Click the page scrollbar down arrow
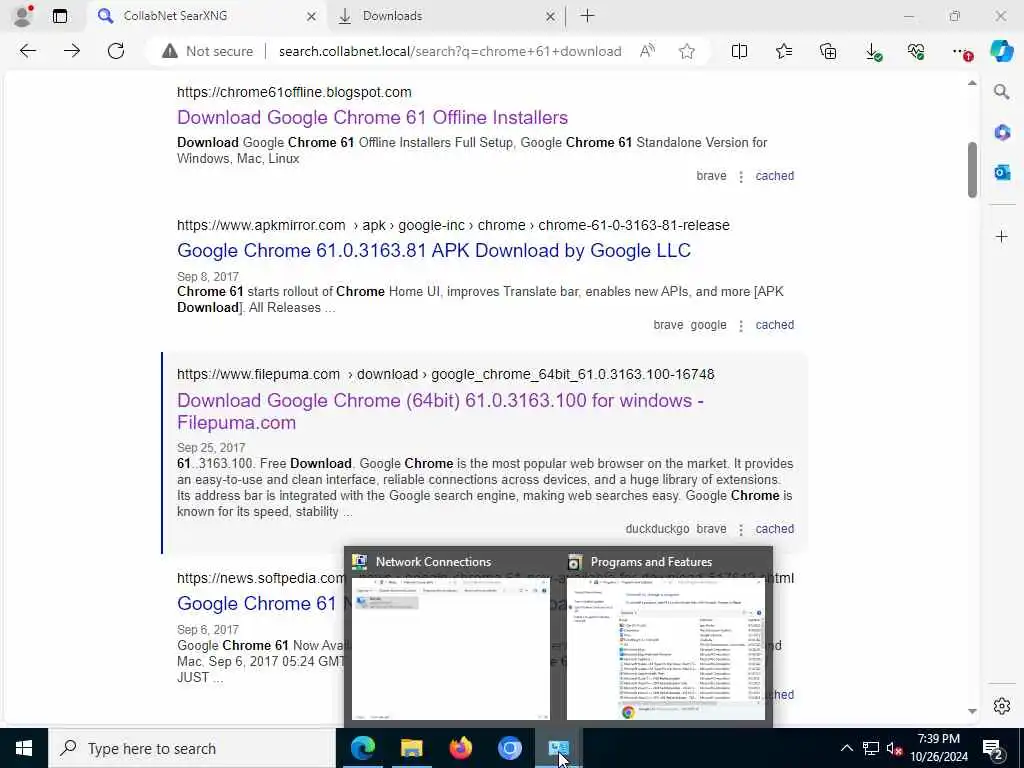 972,711
